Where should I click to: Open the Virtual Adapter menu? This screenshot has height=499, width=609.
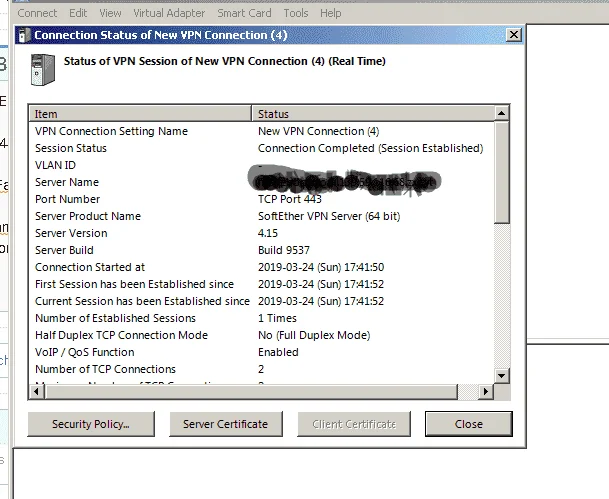pos(169,13)
